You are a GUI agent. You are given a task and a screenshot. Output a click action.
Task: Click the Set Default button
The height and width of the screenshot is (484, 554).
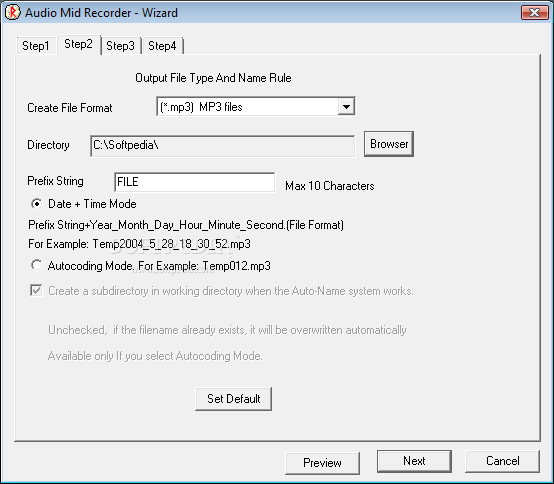234,399
